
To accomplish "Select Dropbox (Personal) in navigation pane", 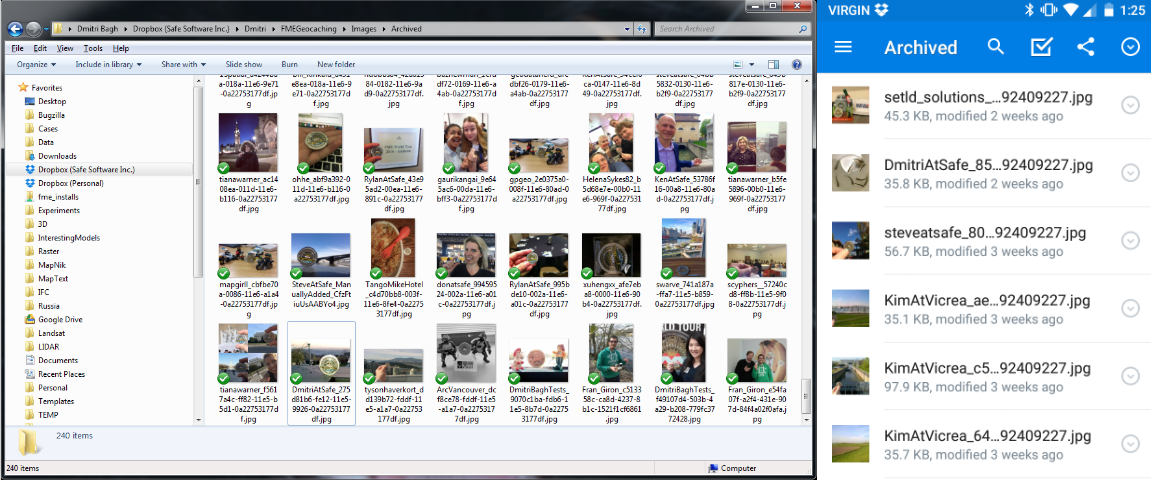I will (71, 184).
